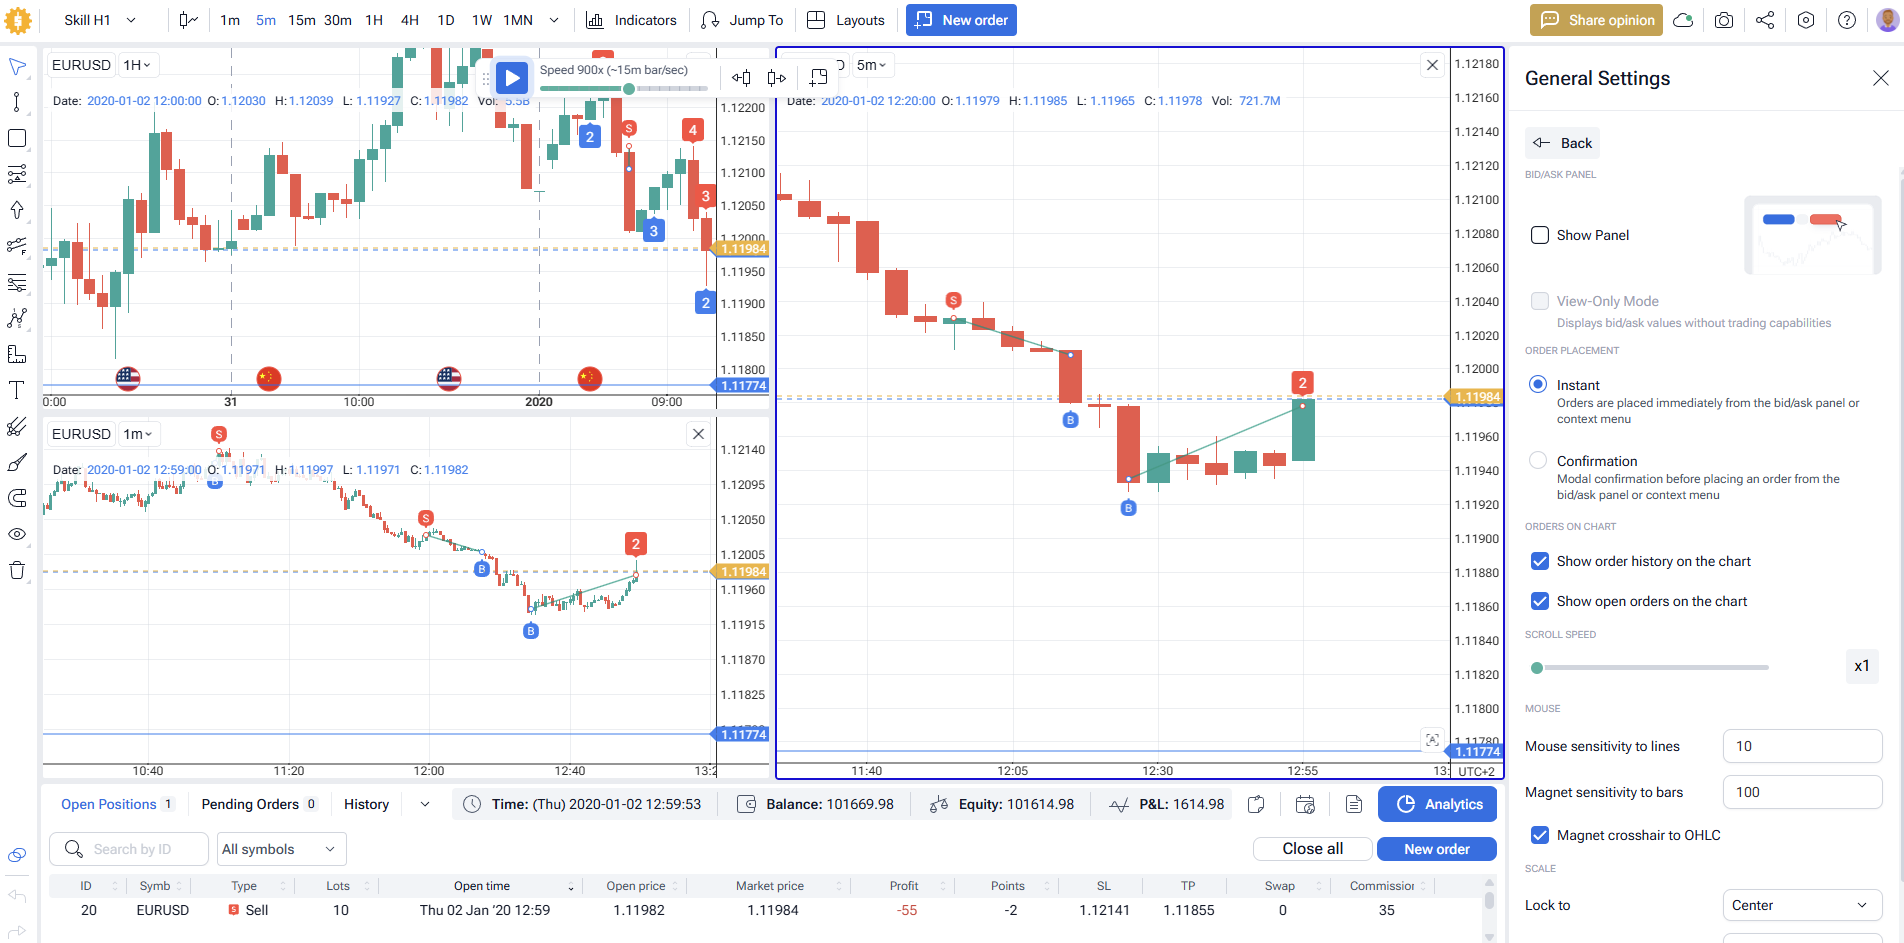The width and height of the screenshot is (1904, 943).
Task: Take a chart screenshot with camera icon
Action: point(1724,20)
